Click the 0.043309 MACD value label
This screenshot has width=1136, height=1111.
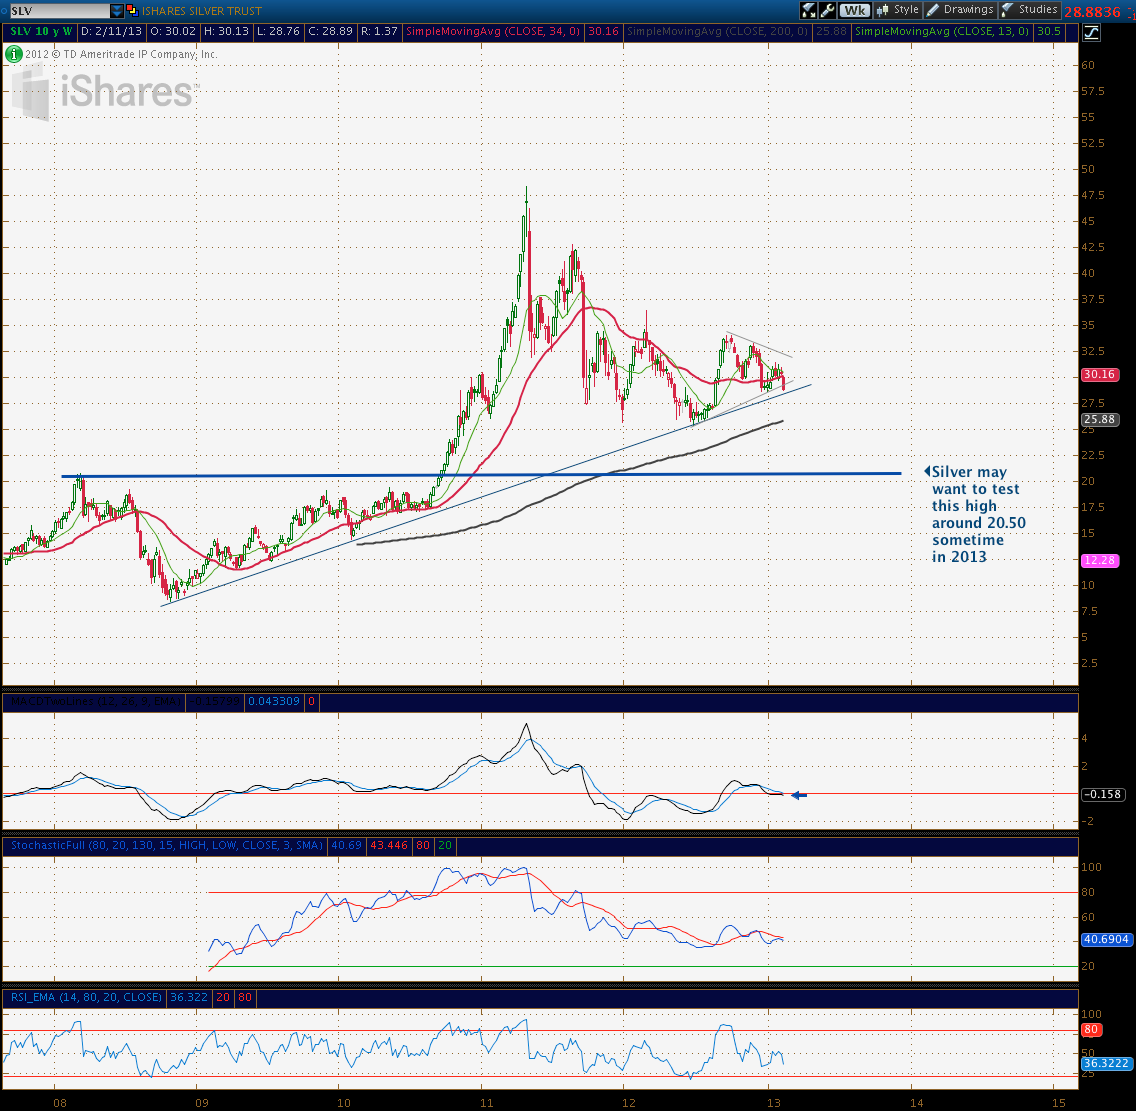pos(274,702)
